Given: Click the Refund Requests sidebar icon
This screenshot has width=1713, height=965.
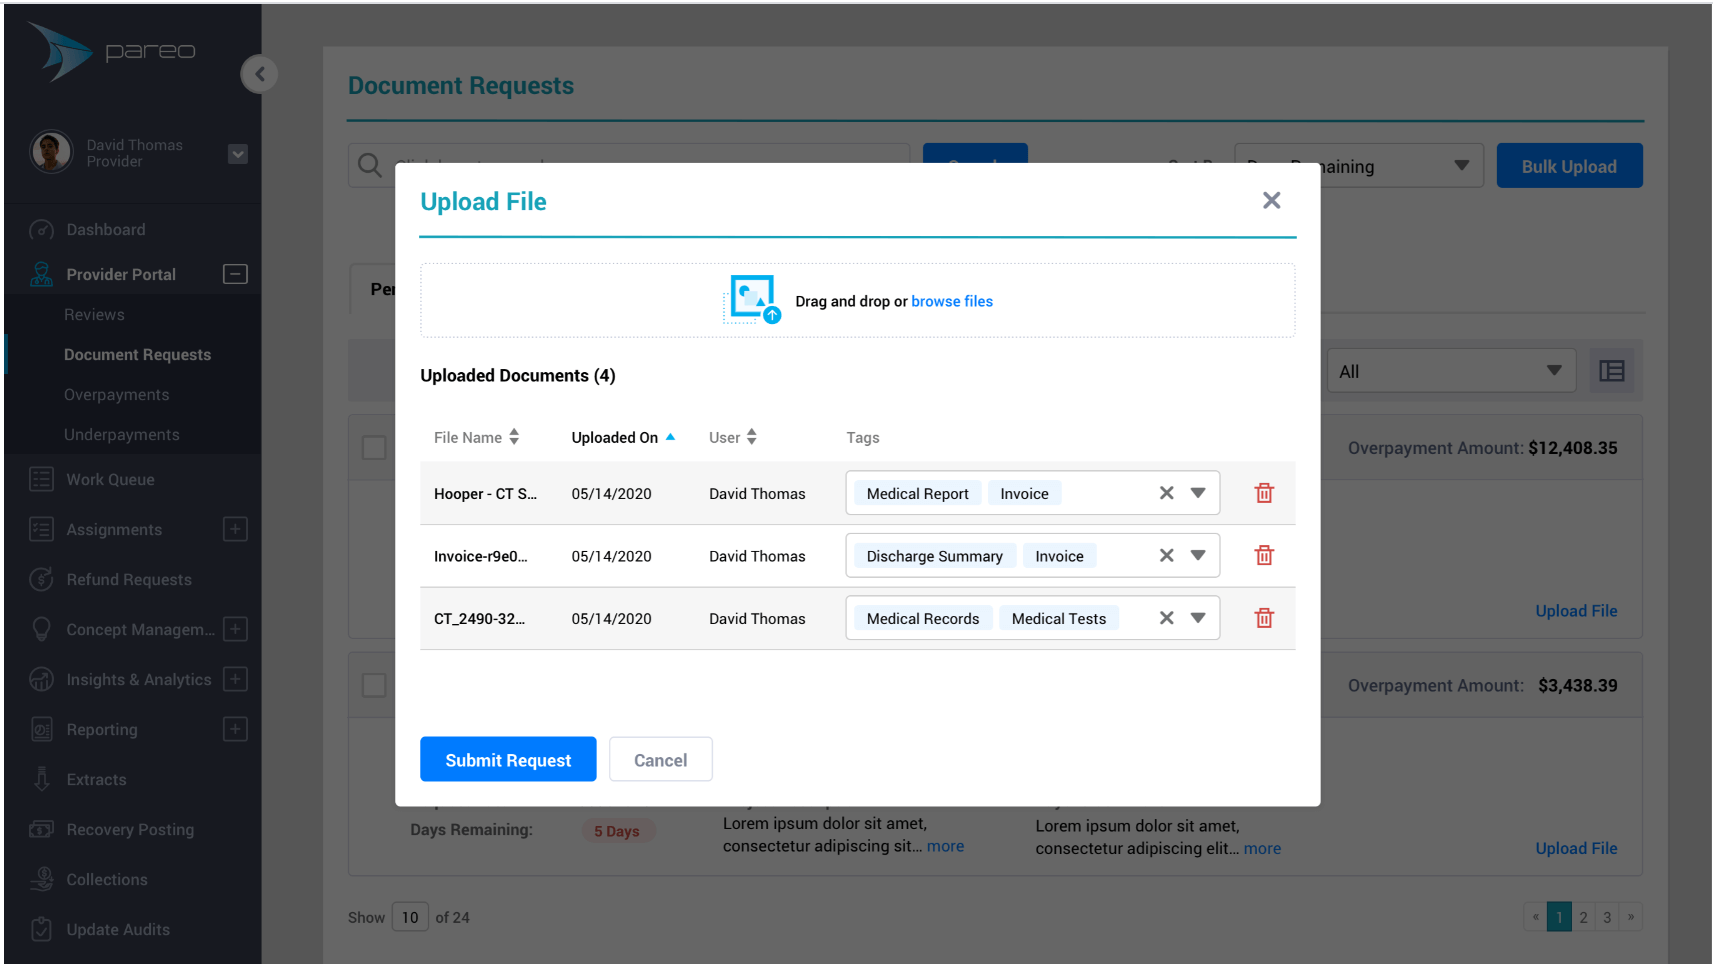Looking at the screenshot, I should click(x=41, y=579).
